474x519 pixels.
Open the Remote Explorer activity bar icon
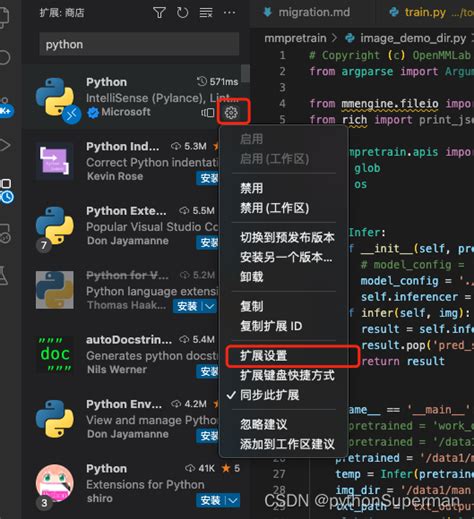click(5, 234)
